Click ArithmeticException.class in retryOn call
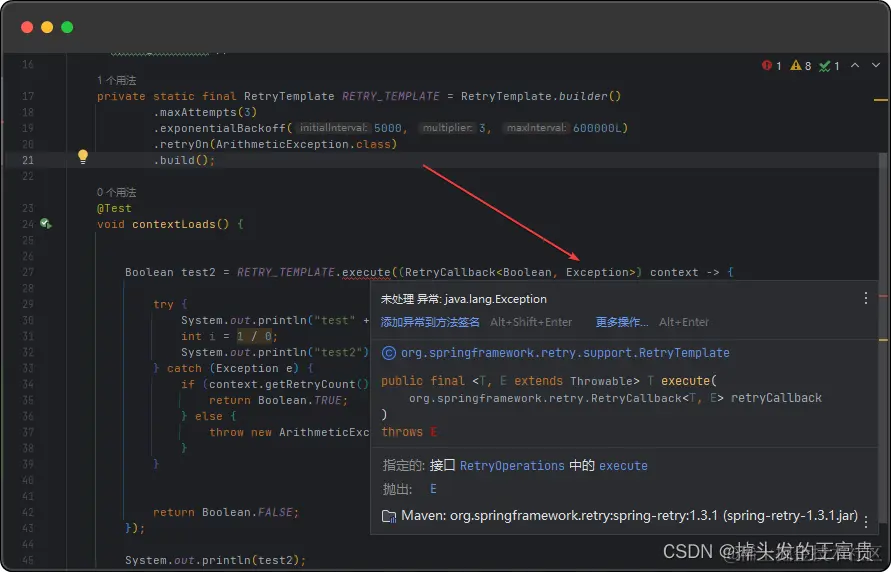 (x=303, y=144)
